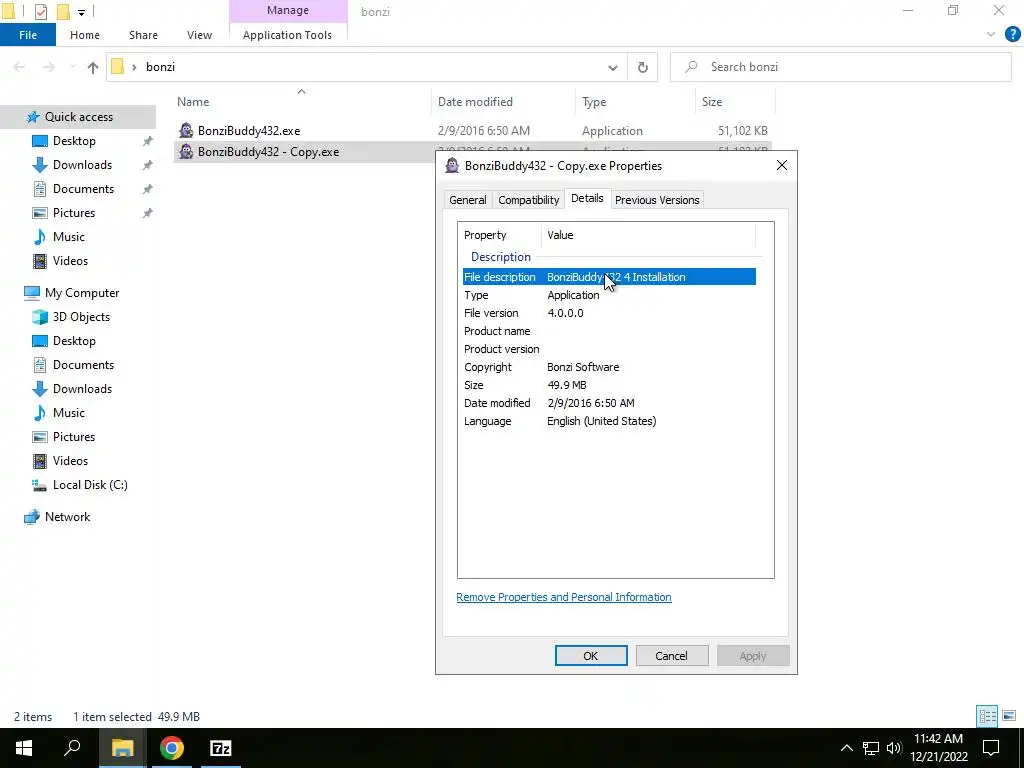Image resolution: width=1024 pixels, height=768 pixels.
Task: Click Remove Properties and Personal Information link
Action: click(x=564, y=597)
